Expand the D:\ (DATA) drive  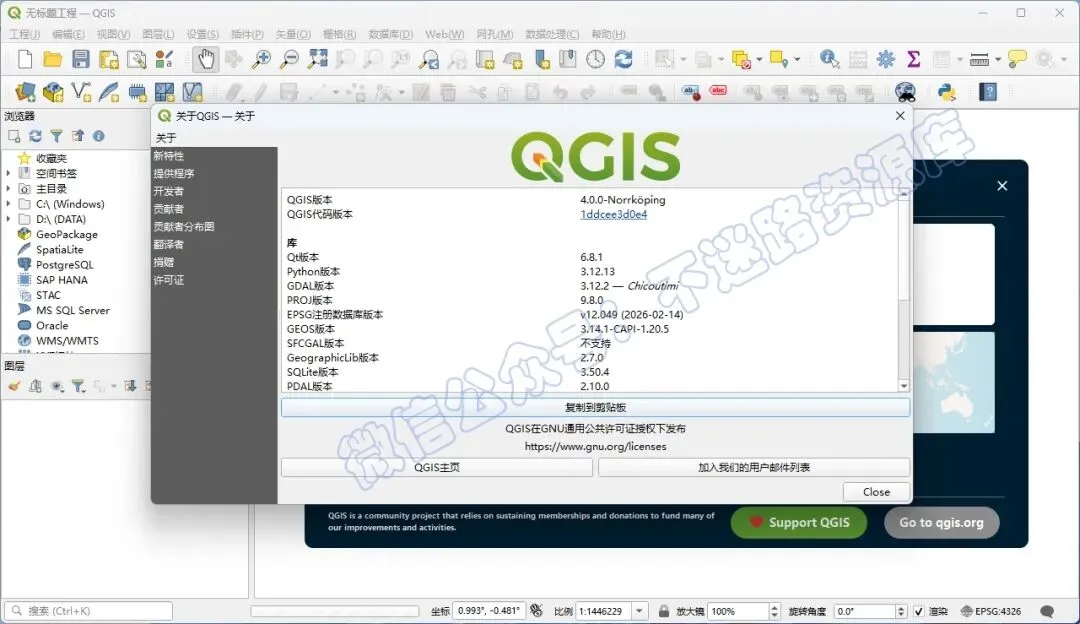click(x=8, y=219)
